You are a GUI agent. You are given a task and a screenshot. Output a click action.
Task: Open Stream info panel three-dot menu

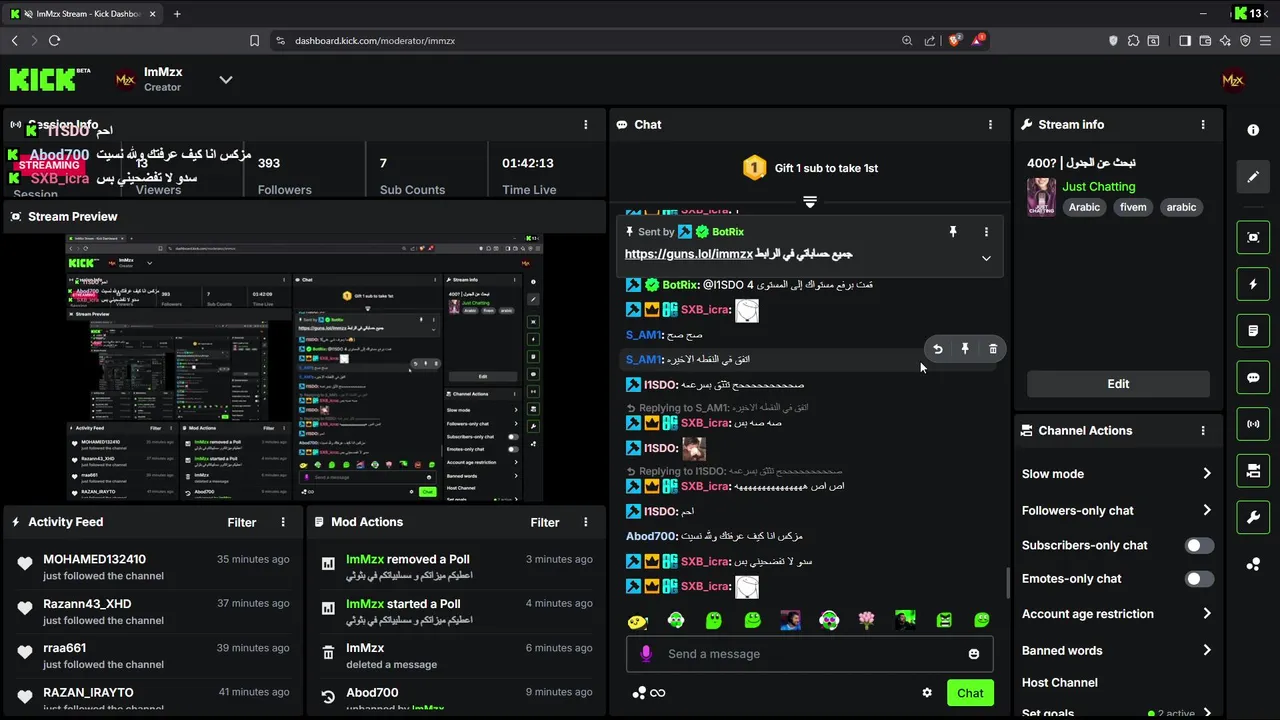click(x=1203, y=125)
